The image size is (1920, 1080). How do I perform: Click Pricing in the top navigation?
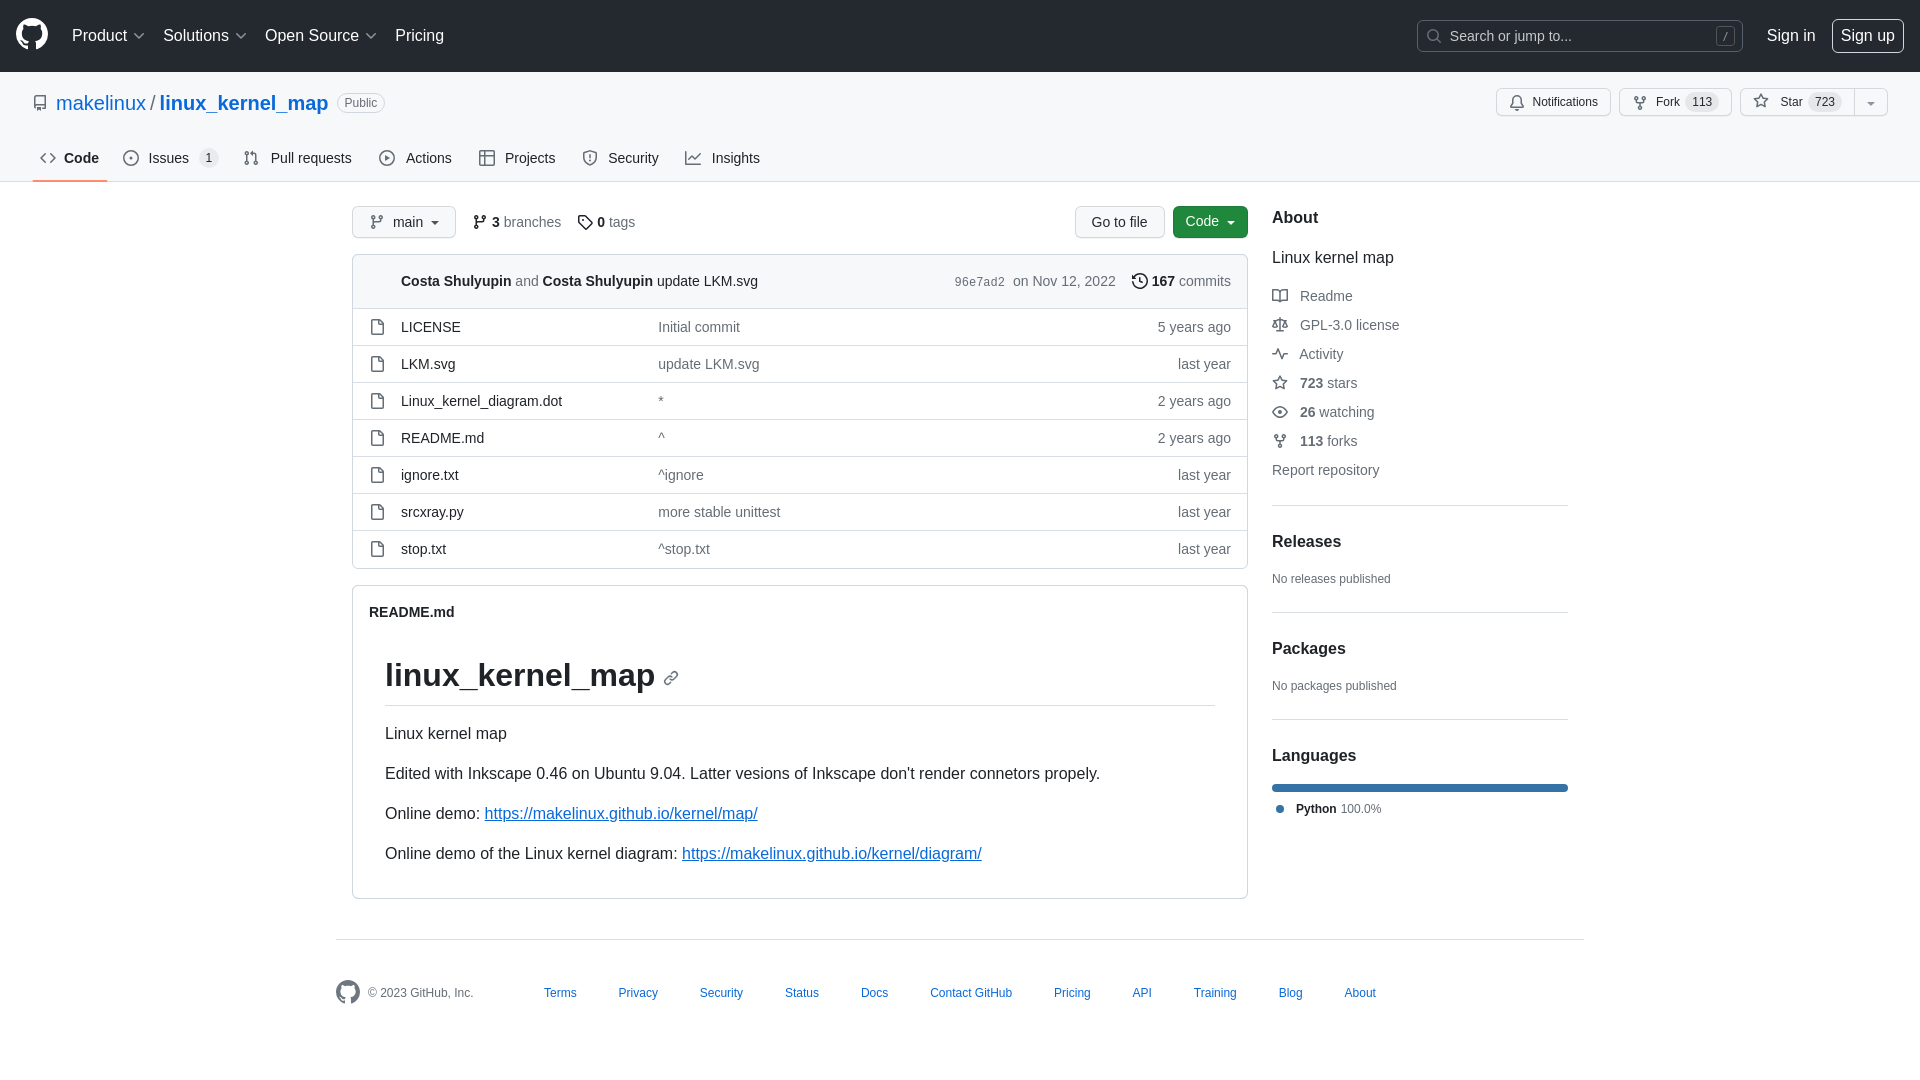click(419, 36)
